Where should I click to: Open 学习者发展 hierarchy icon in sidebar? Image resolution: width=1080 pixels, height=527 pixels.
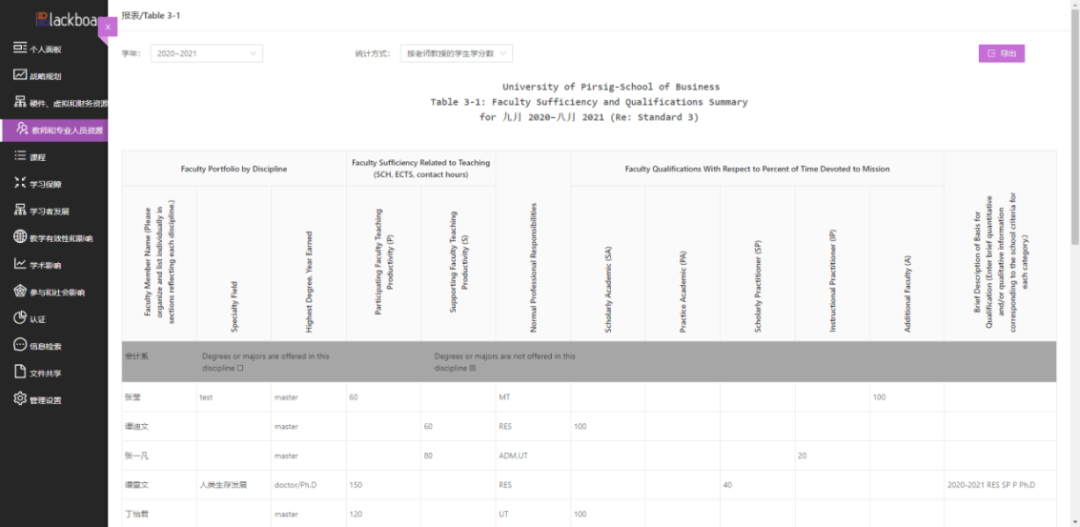pos(20,210)
